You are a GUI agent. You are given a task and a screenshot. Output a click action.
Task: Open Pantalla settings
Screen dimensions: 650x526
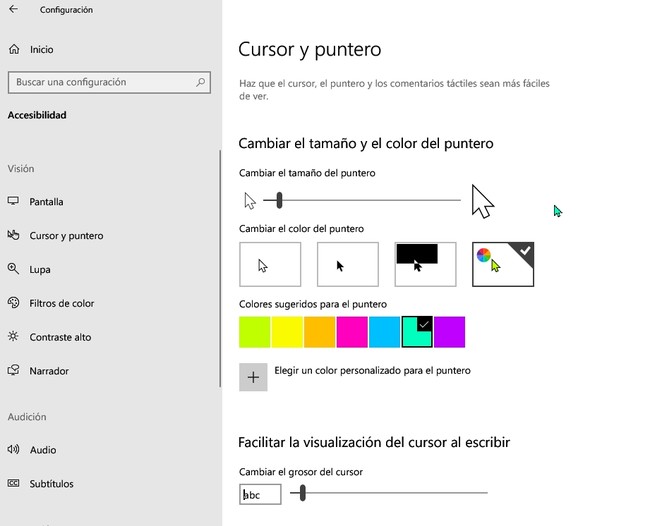[x=46, y=202]
